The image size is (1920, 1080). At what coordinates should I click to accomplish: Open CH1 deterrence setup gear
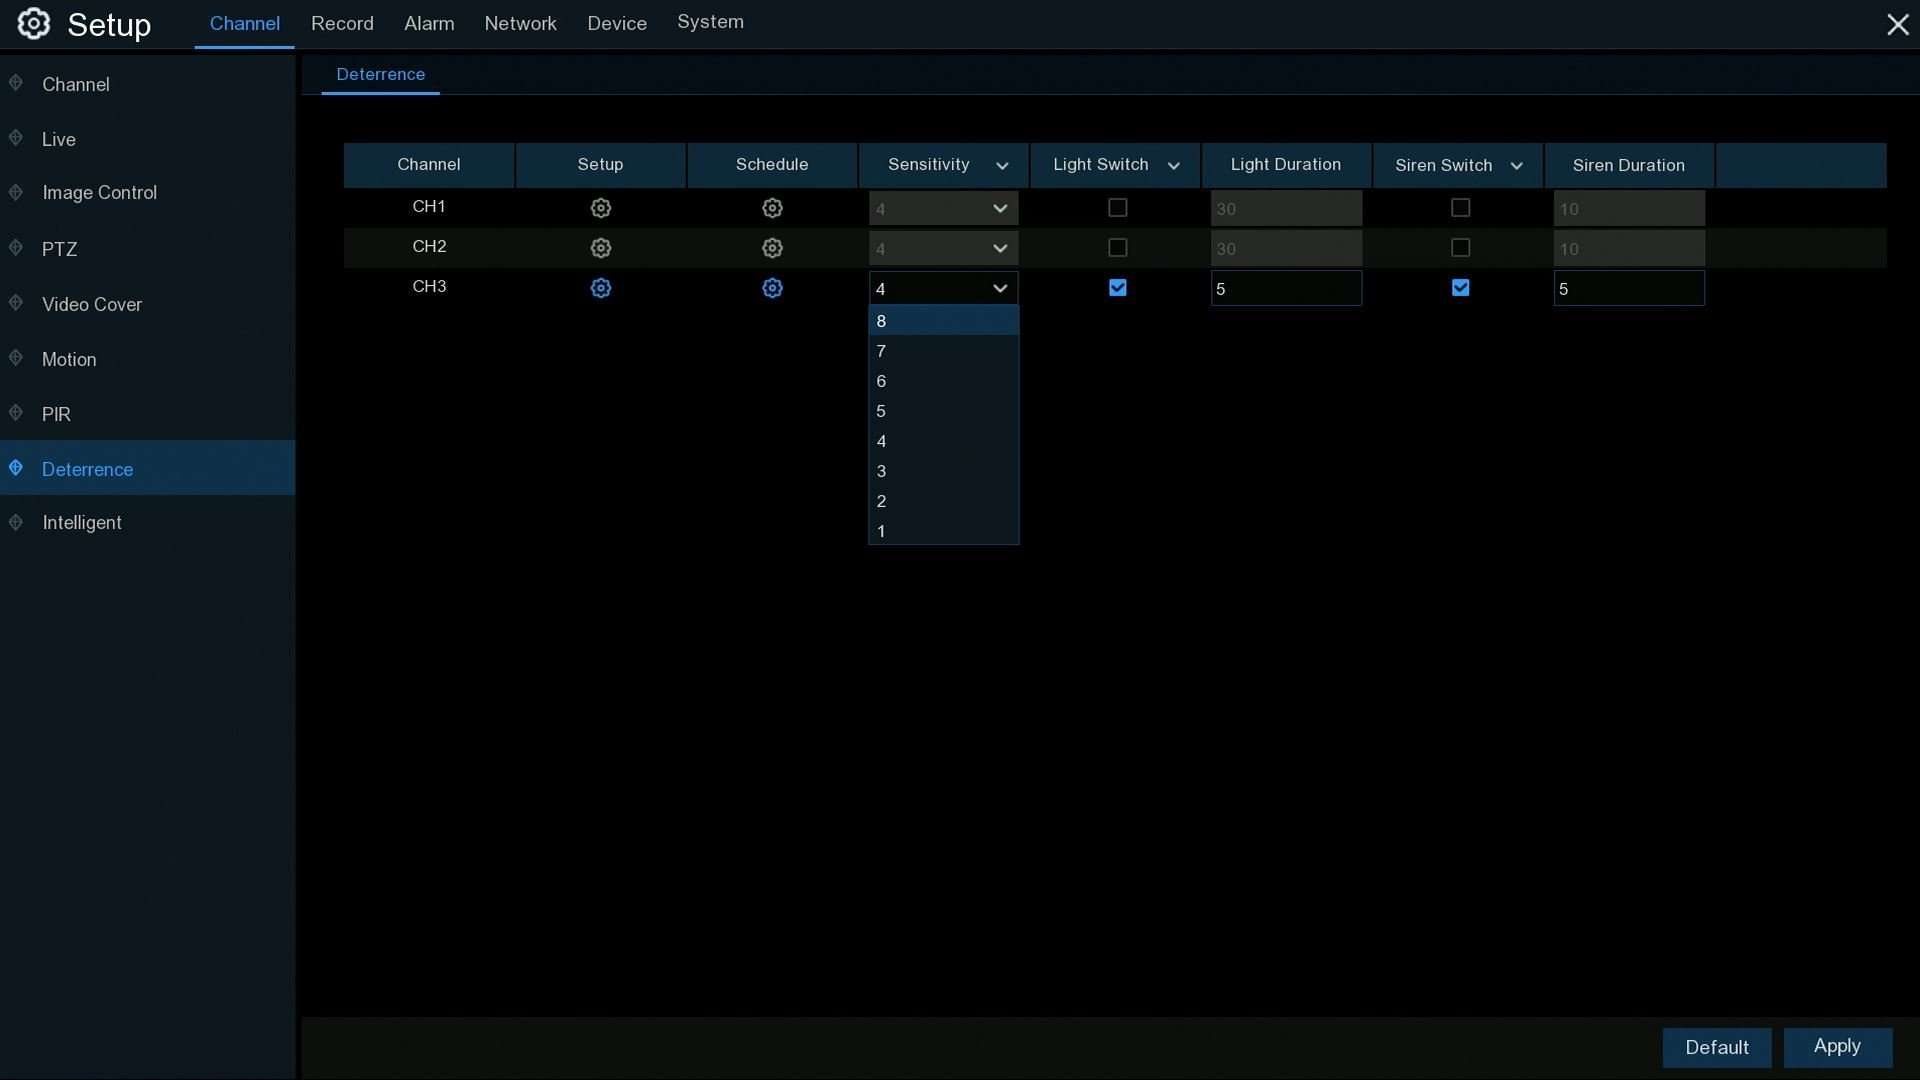point(600,208)
